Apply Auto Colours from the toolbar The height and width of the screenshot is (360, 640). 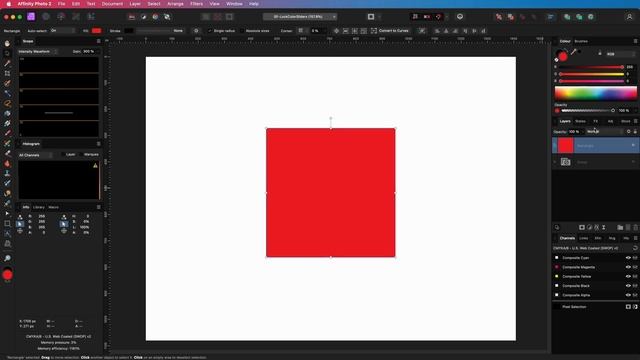click(155, 17)
